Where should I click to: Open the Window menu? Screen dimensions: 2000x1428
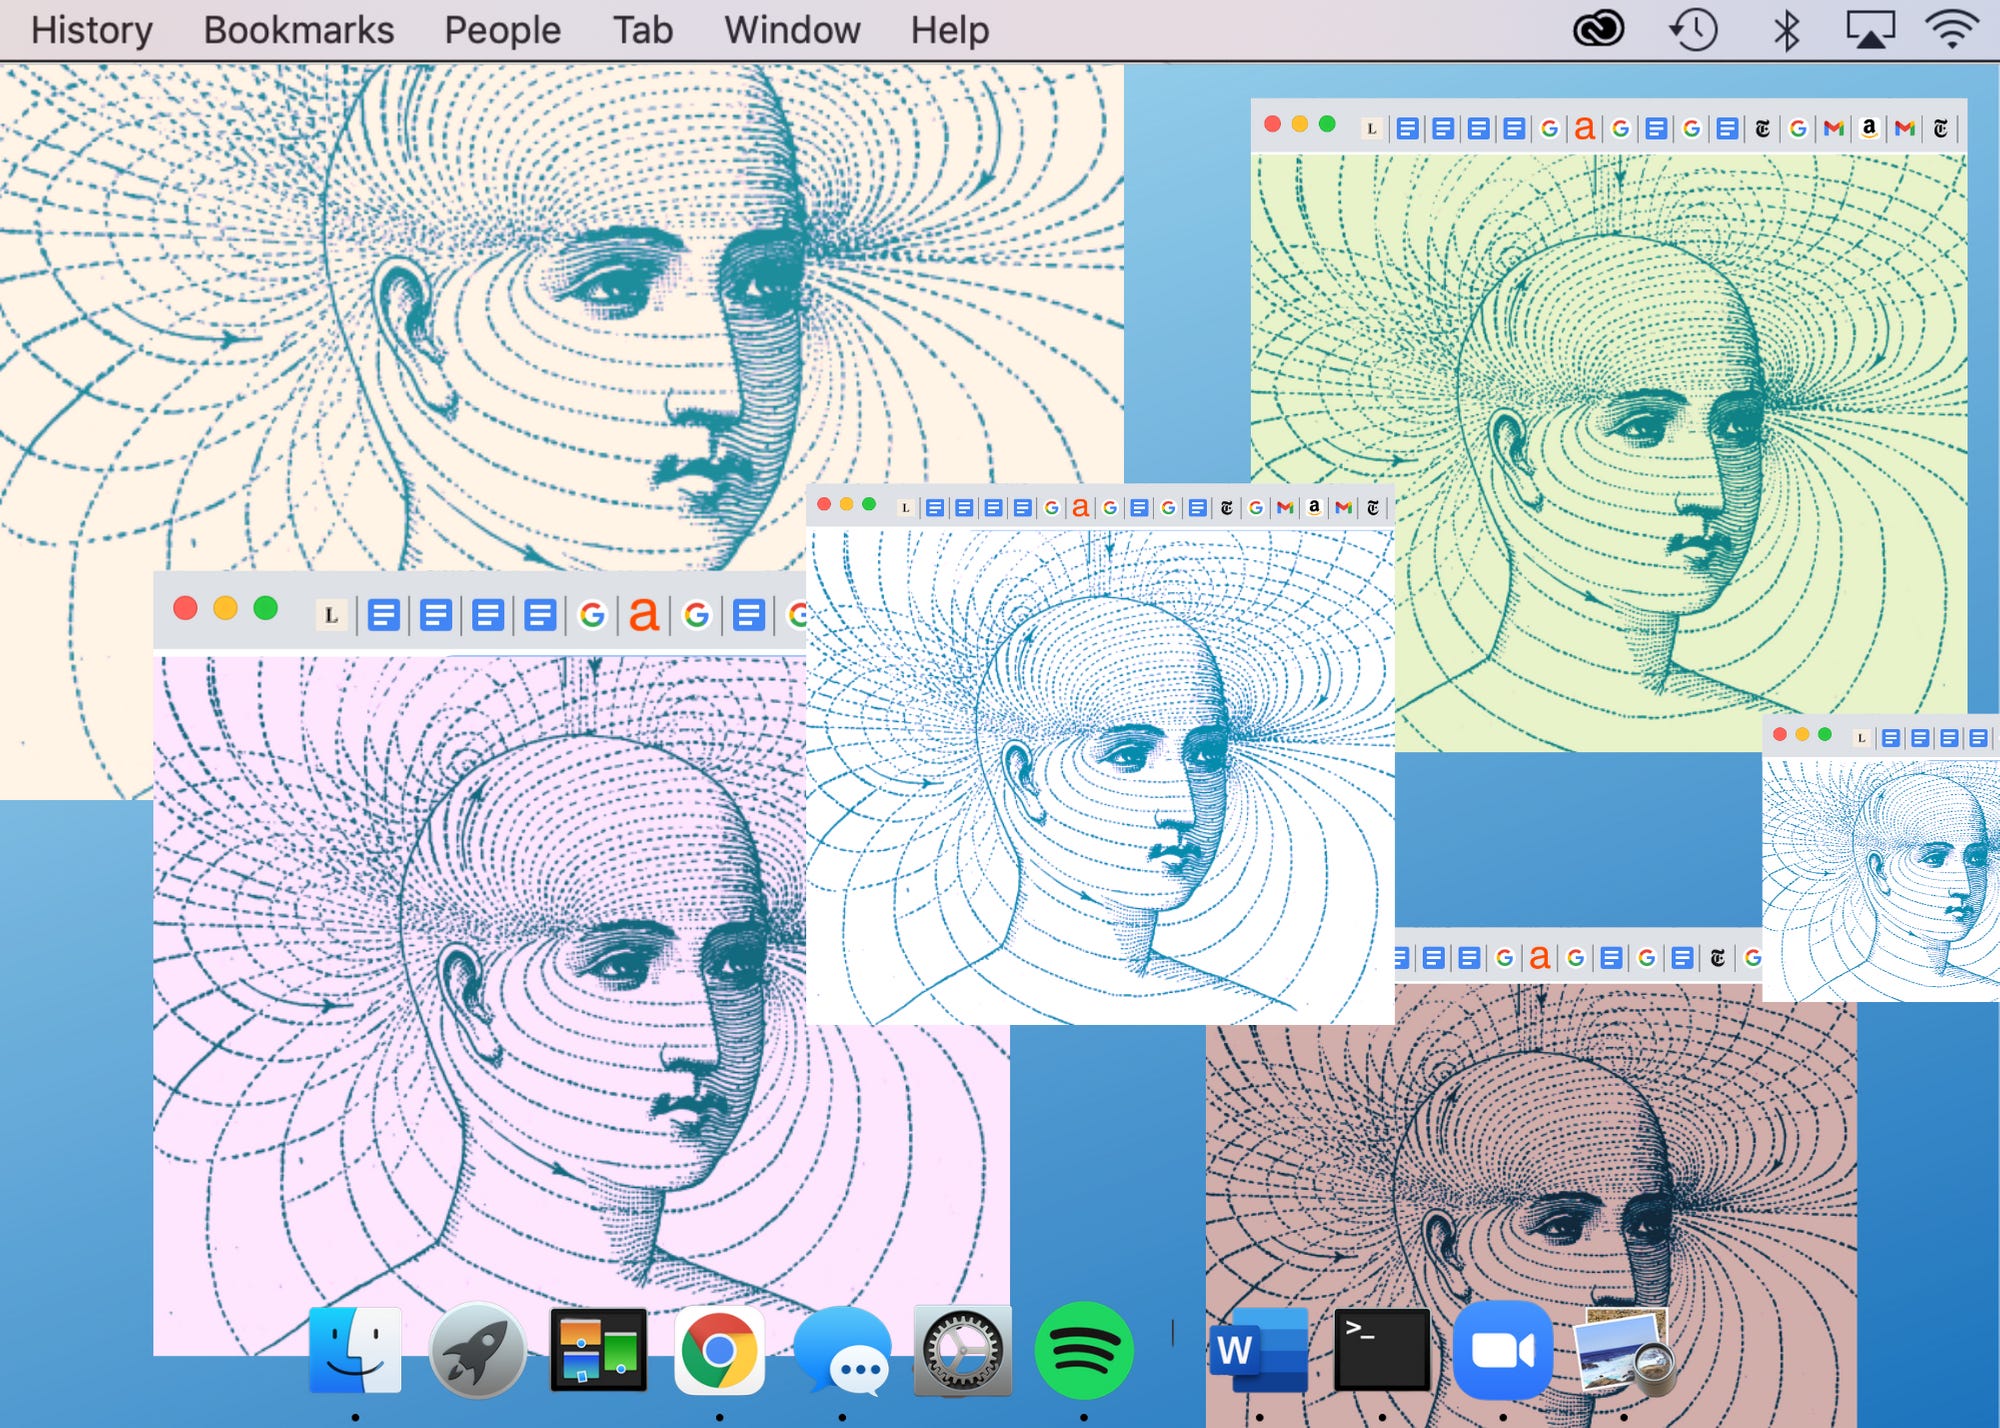point(792,30)
